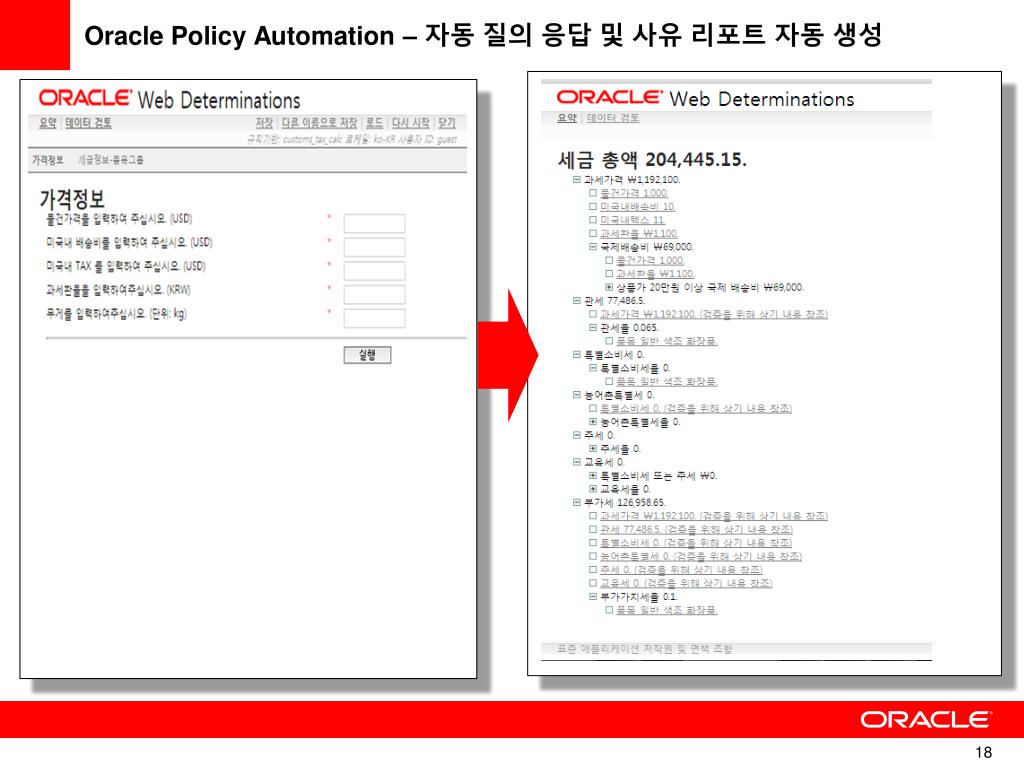Screen dimensions: 1024x768
Task: Focus the 물건가격 (USD) input field
Action: coord(374,223)
